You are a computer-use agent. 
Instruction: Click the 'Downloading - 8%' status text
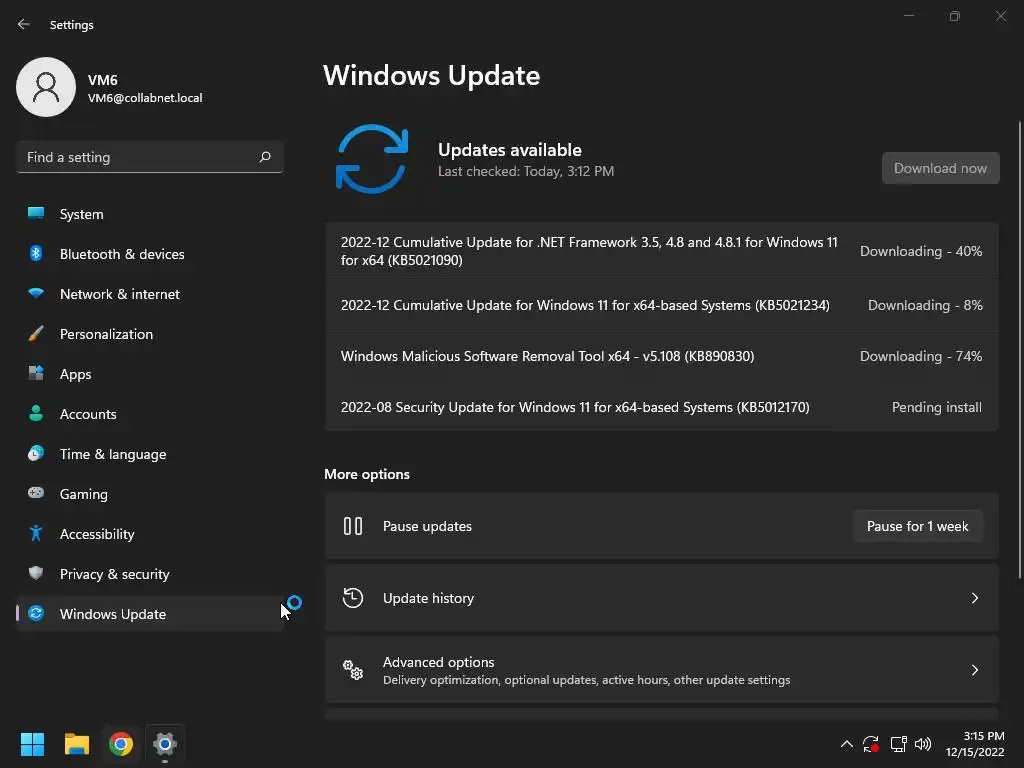pos(925,305)
